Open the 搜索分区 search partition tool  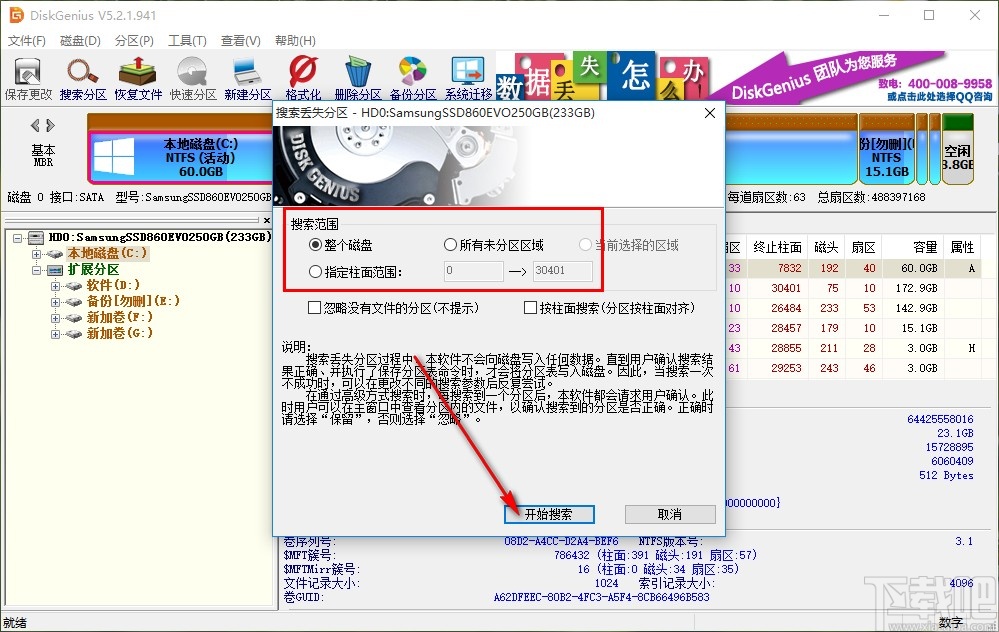tap(83, 78)
